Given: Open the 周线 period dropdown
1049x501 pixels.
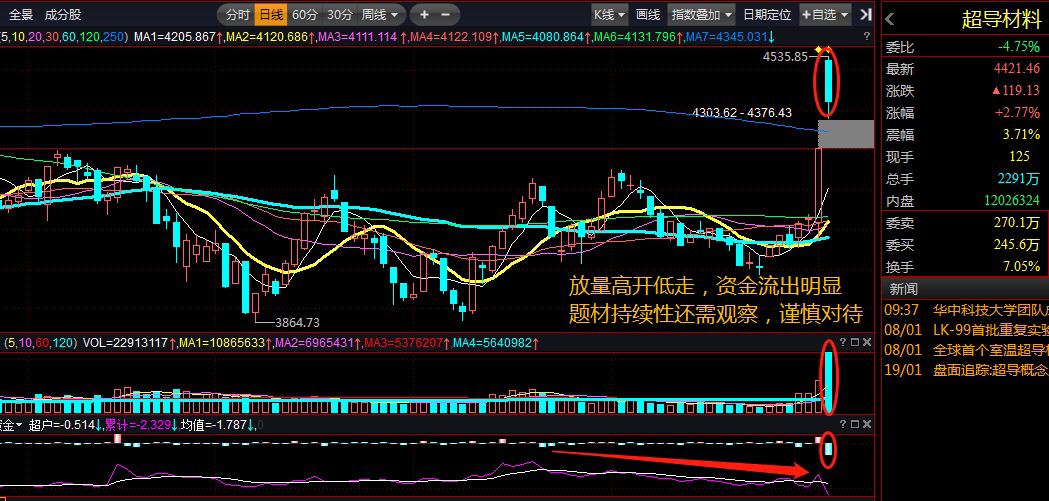Looking at the screenshot, I should tap(382, 14).
